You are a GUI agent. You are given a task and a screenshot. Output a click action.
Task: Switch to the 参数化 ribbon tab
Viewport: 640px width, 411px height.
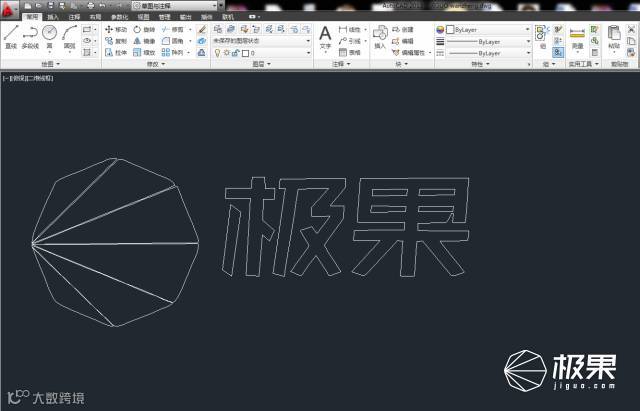click(x=119, y=17)
